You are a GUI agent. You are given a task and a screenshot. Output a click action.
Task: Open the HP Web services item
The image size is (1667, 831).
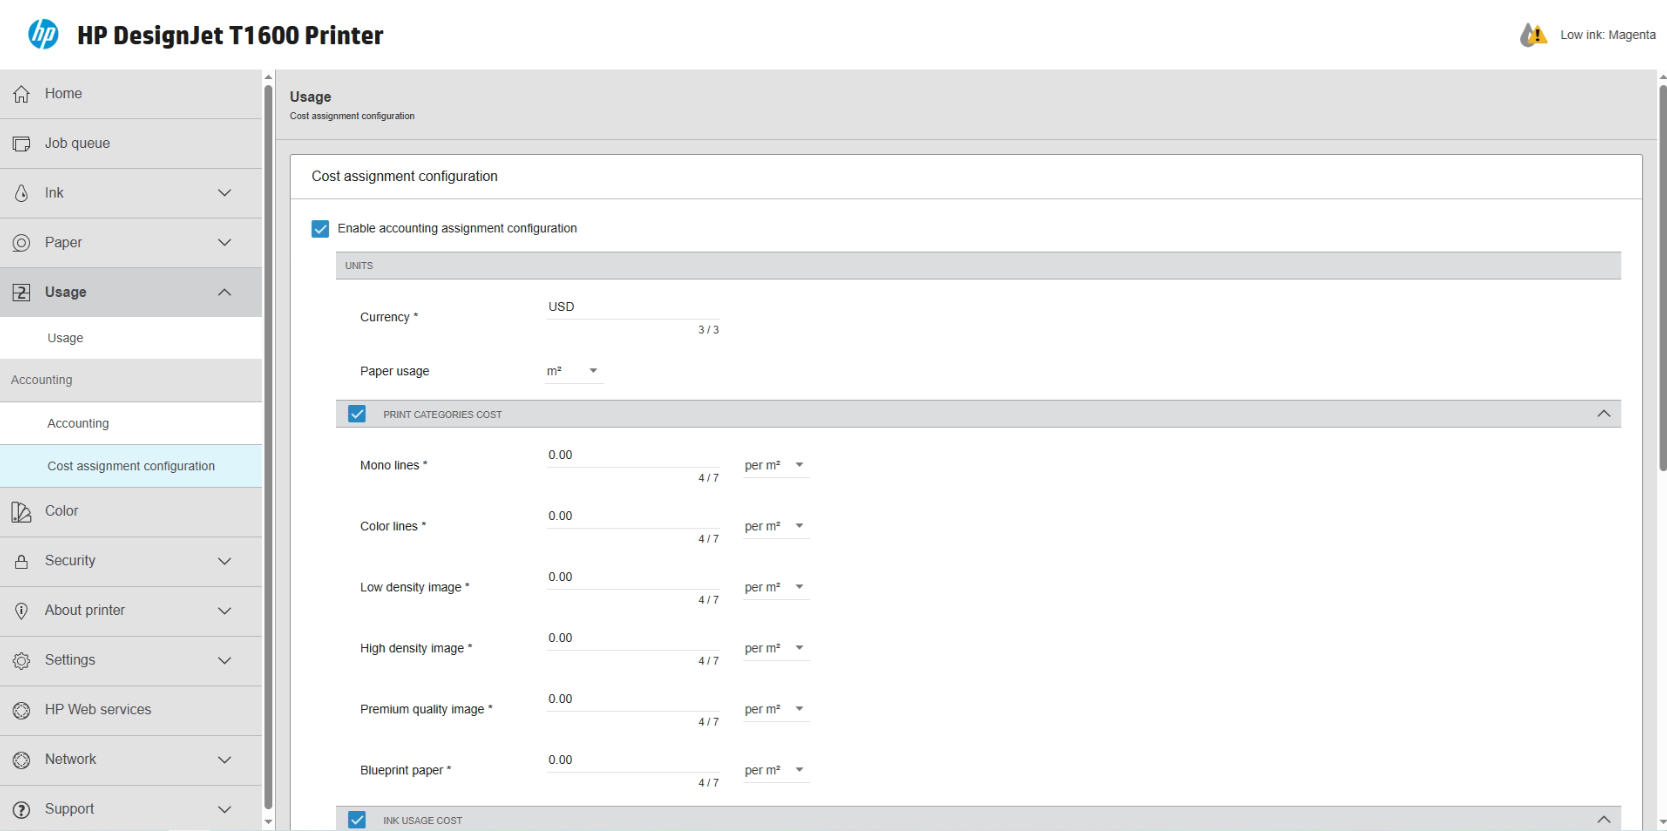click(131, 711)
